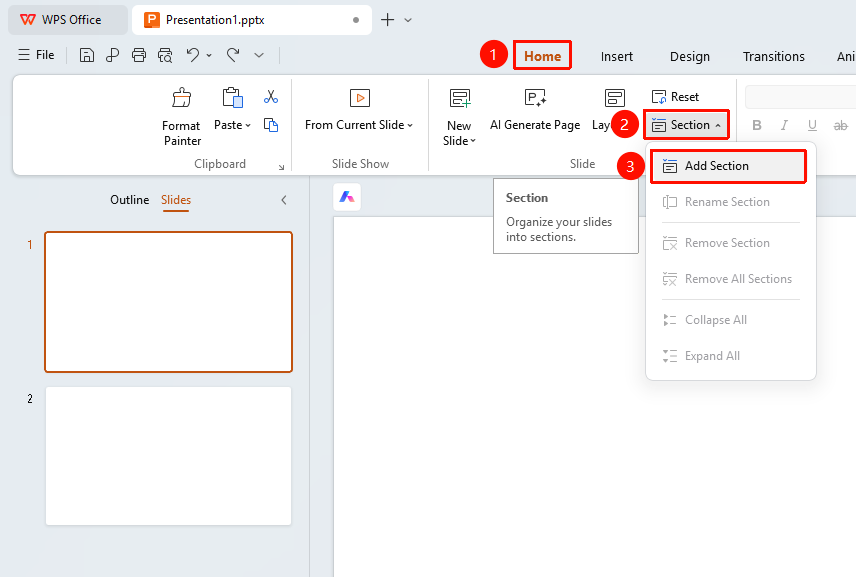The image size is (856, 577).
Task: Click the Save icon in quick access toolbar
Action: click(87, 55)
